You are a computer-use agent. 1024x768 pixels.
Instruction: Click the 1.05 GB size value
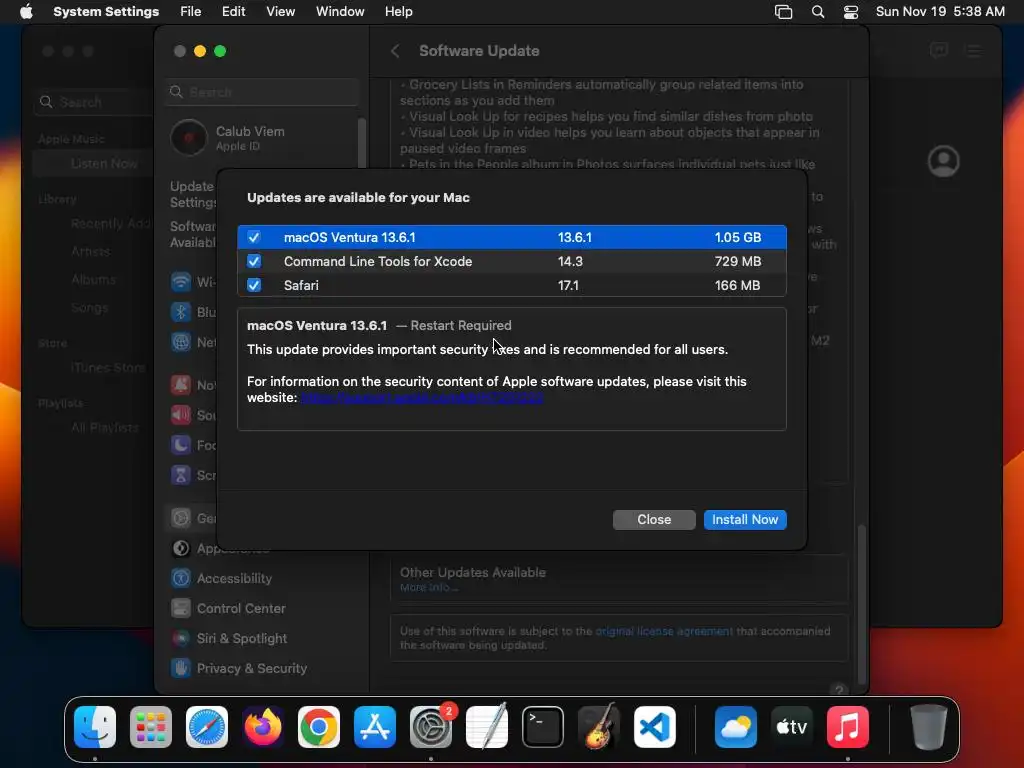point(738,237)
